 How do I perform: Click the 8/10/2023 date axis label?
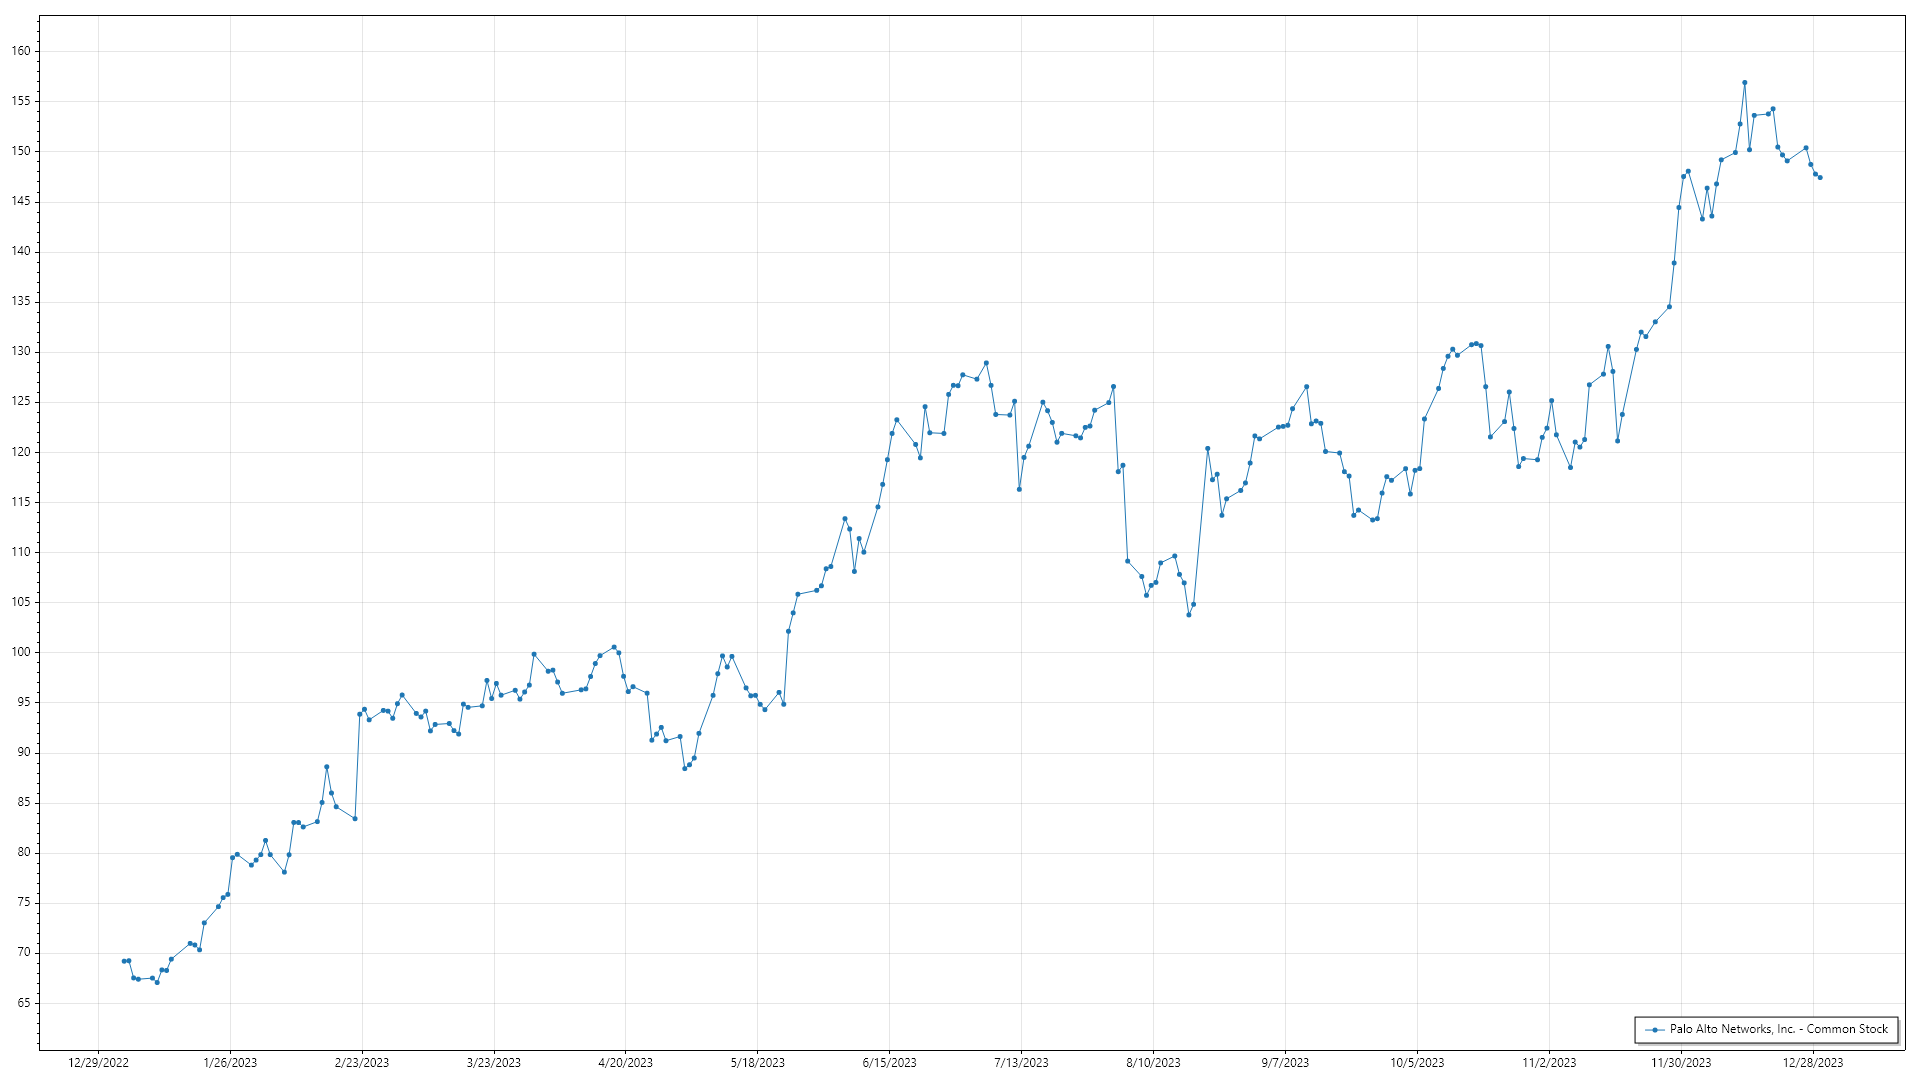point(1153,1063)
